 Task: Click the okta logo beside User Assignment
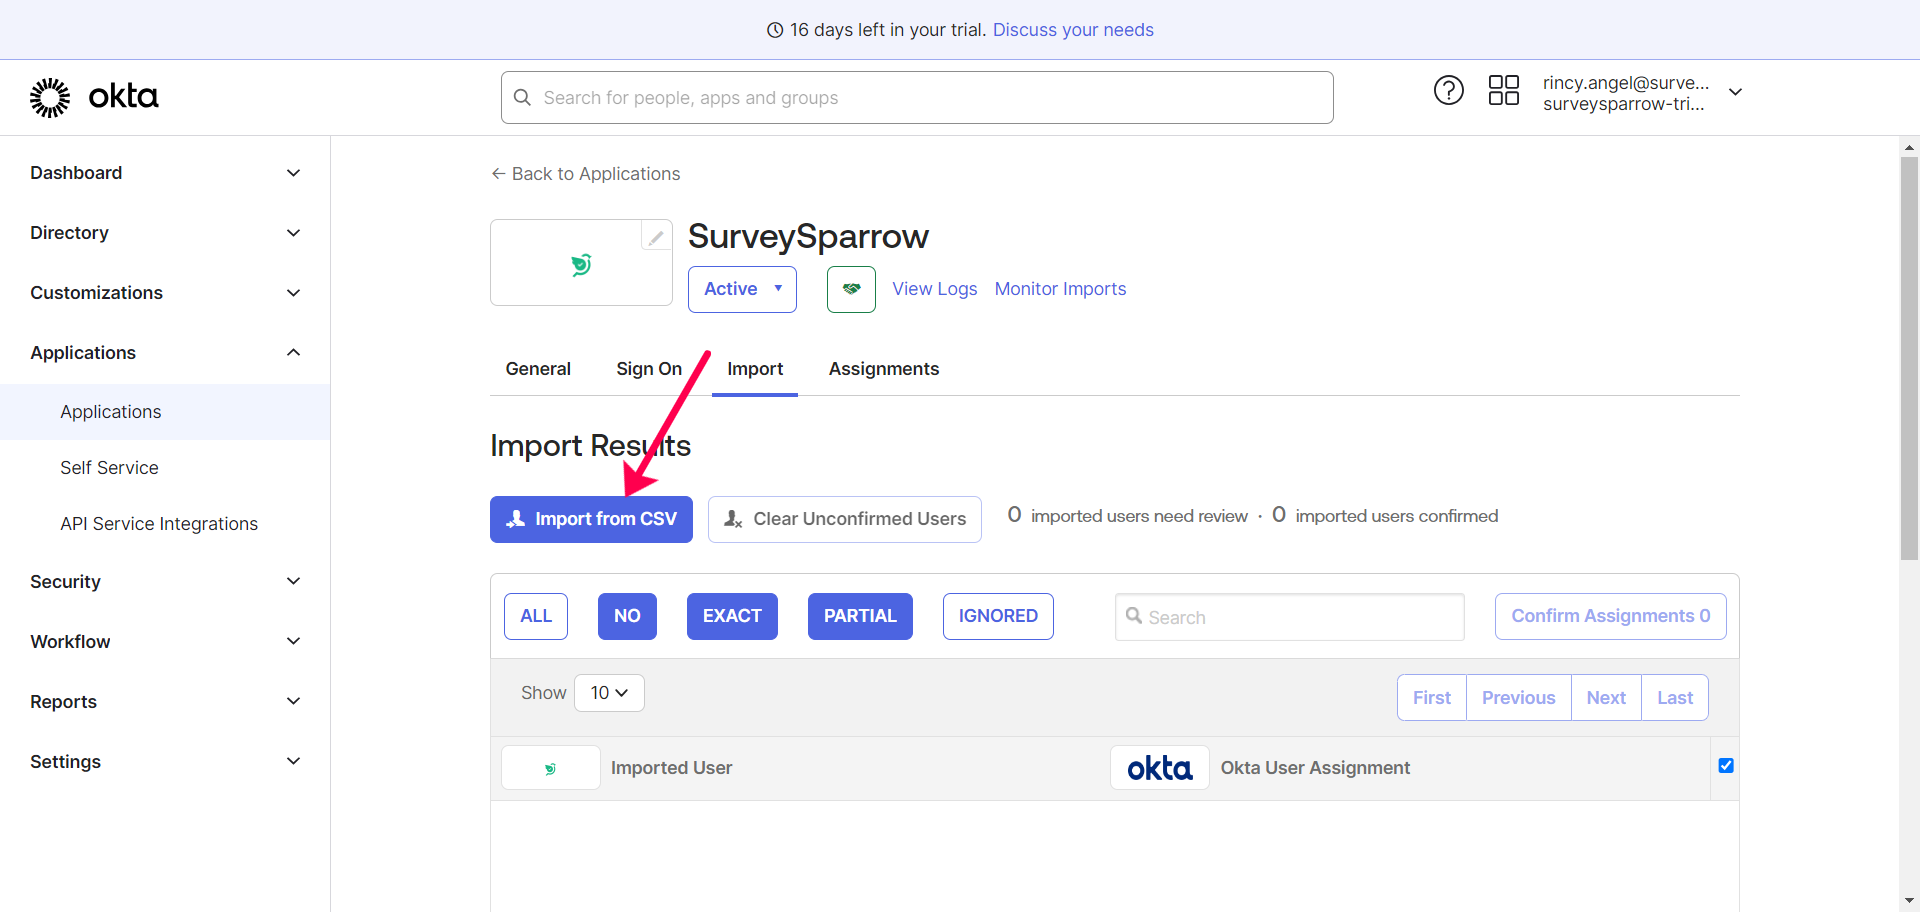click(1159, 768)
